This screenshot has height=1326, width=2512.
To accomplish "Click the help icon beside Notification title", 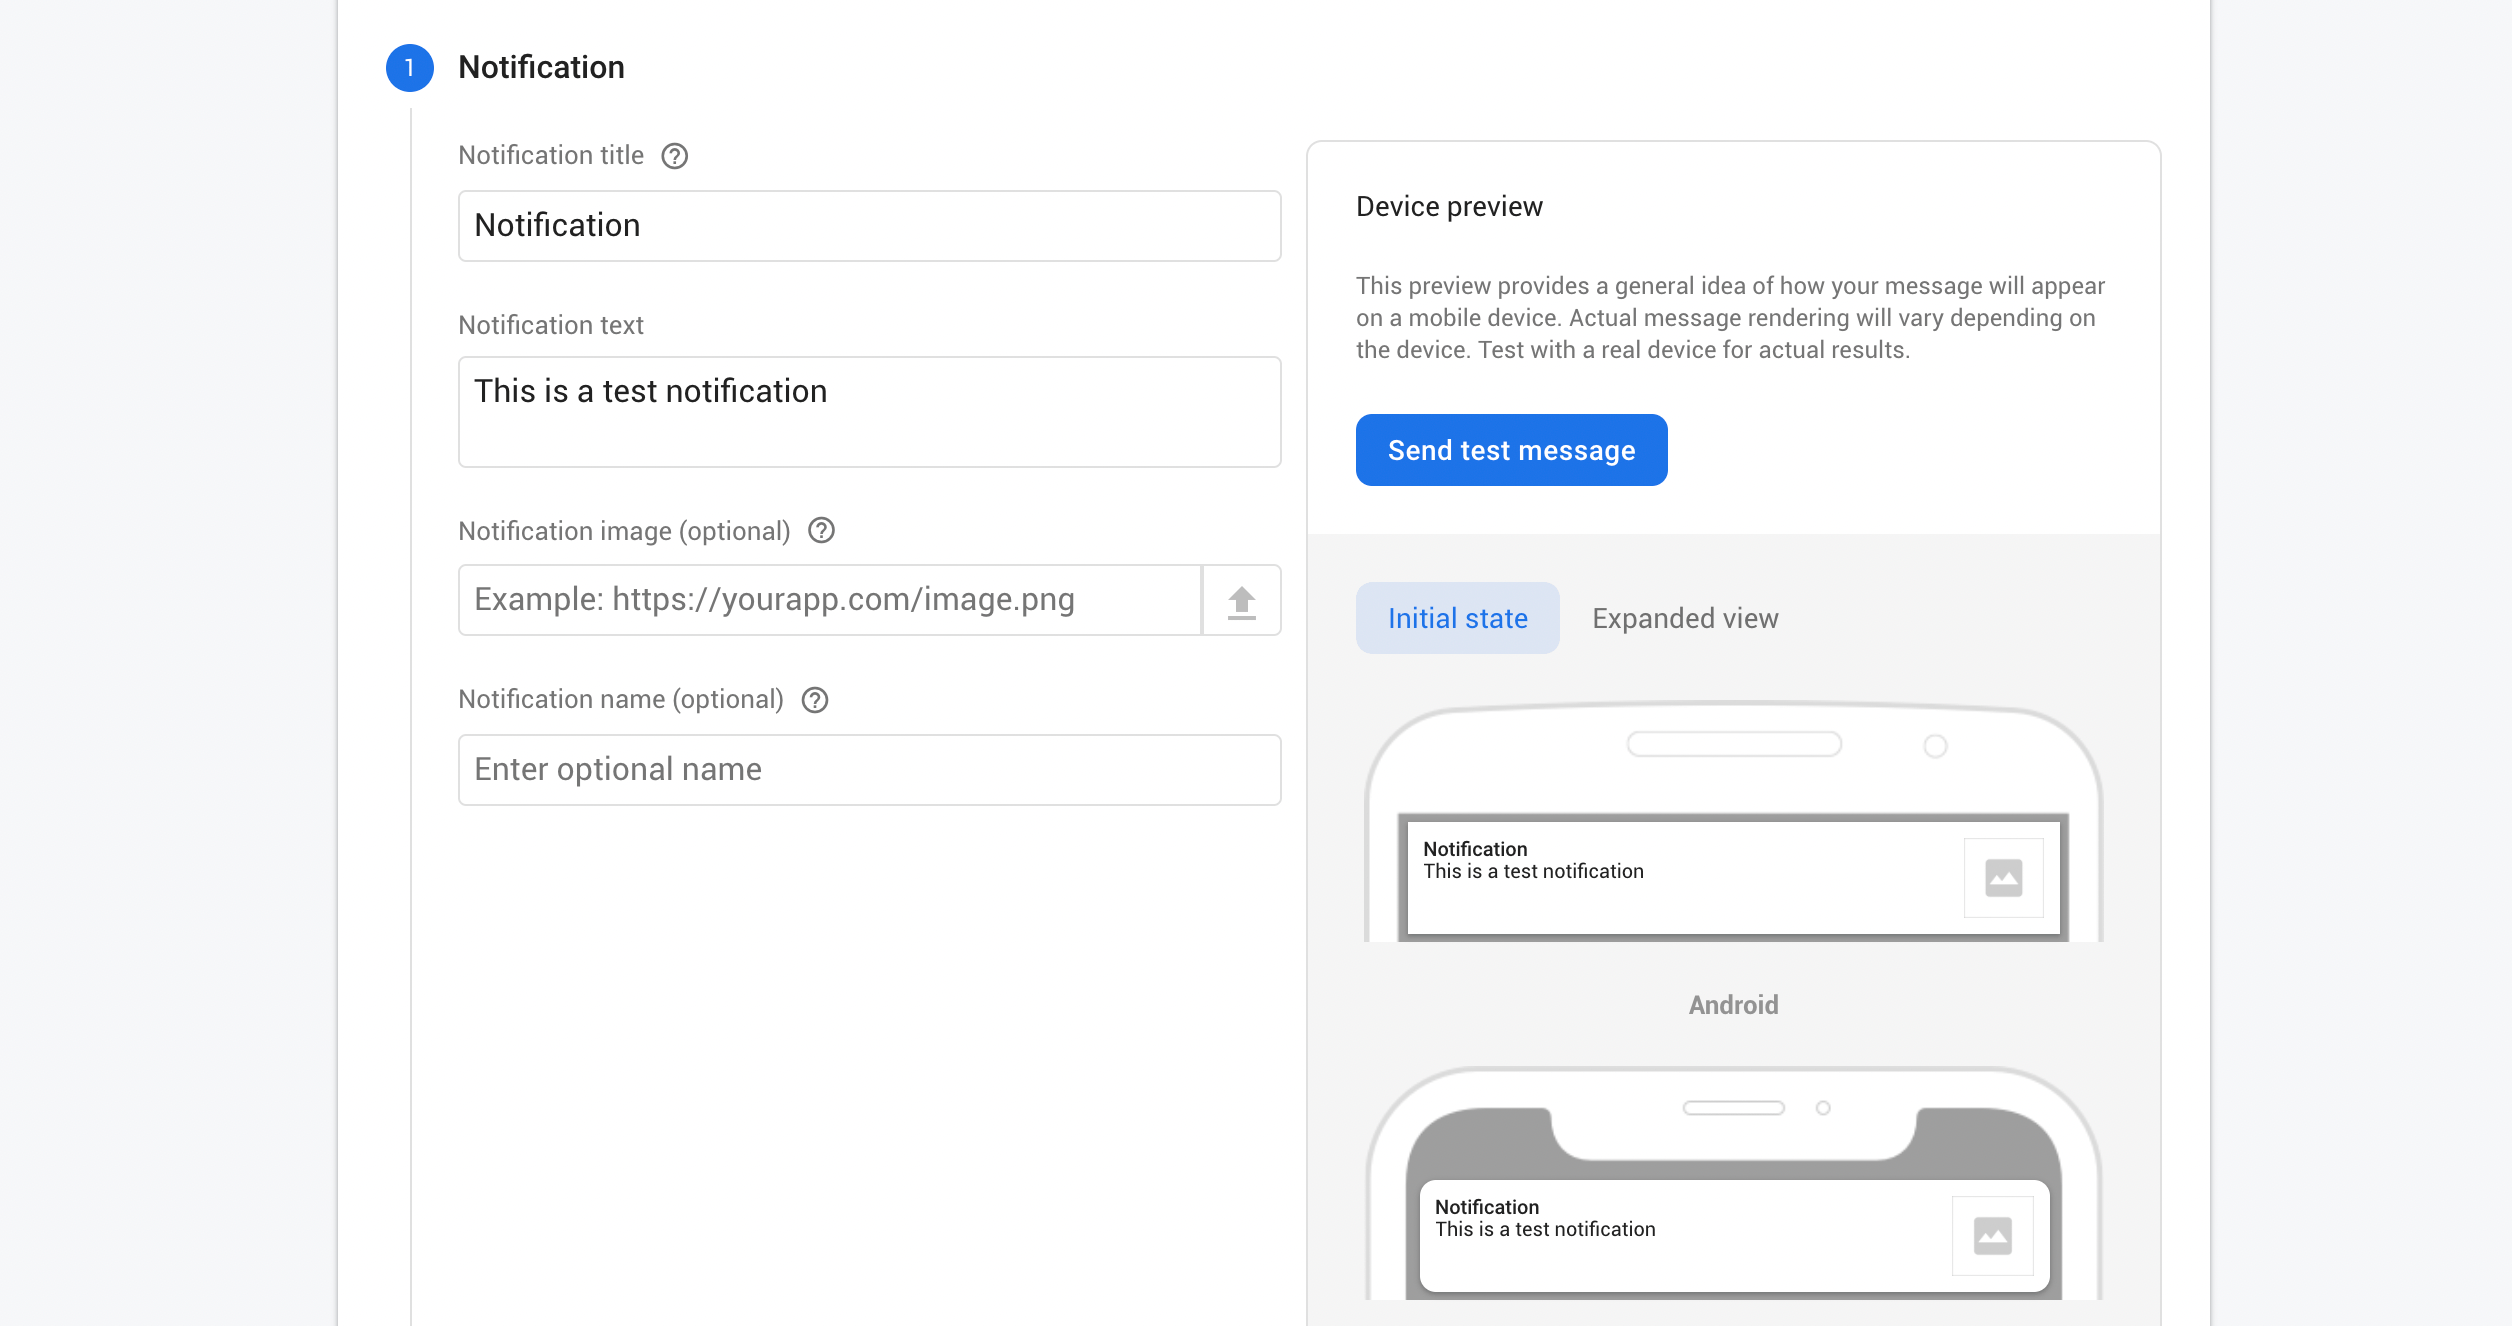I will tap(675, 156).
